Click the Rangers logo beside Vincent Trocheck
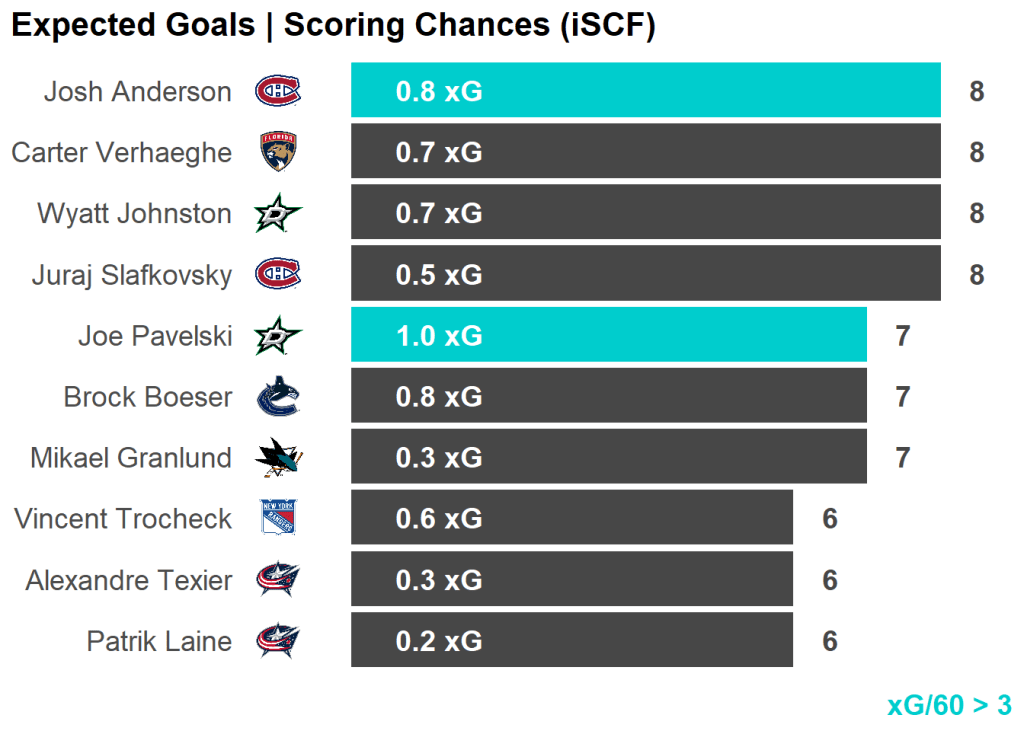Screen dimensions: 1024x731 click(277, 519)
